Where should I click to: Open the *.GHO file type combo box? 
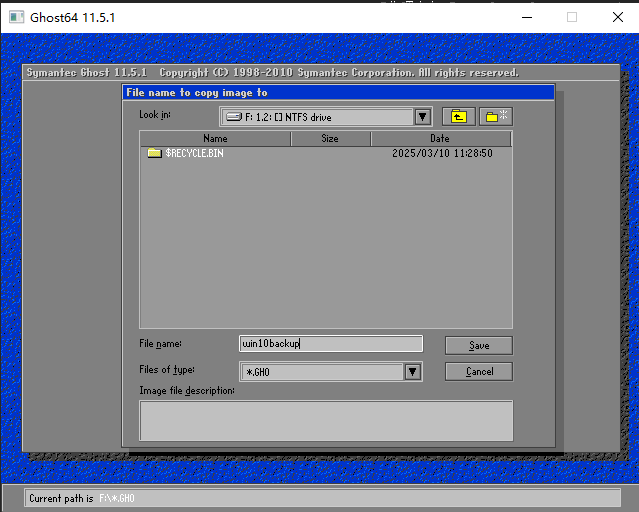click(x=331, y=372)
